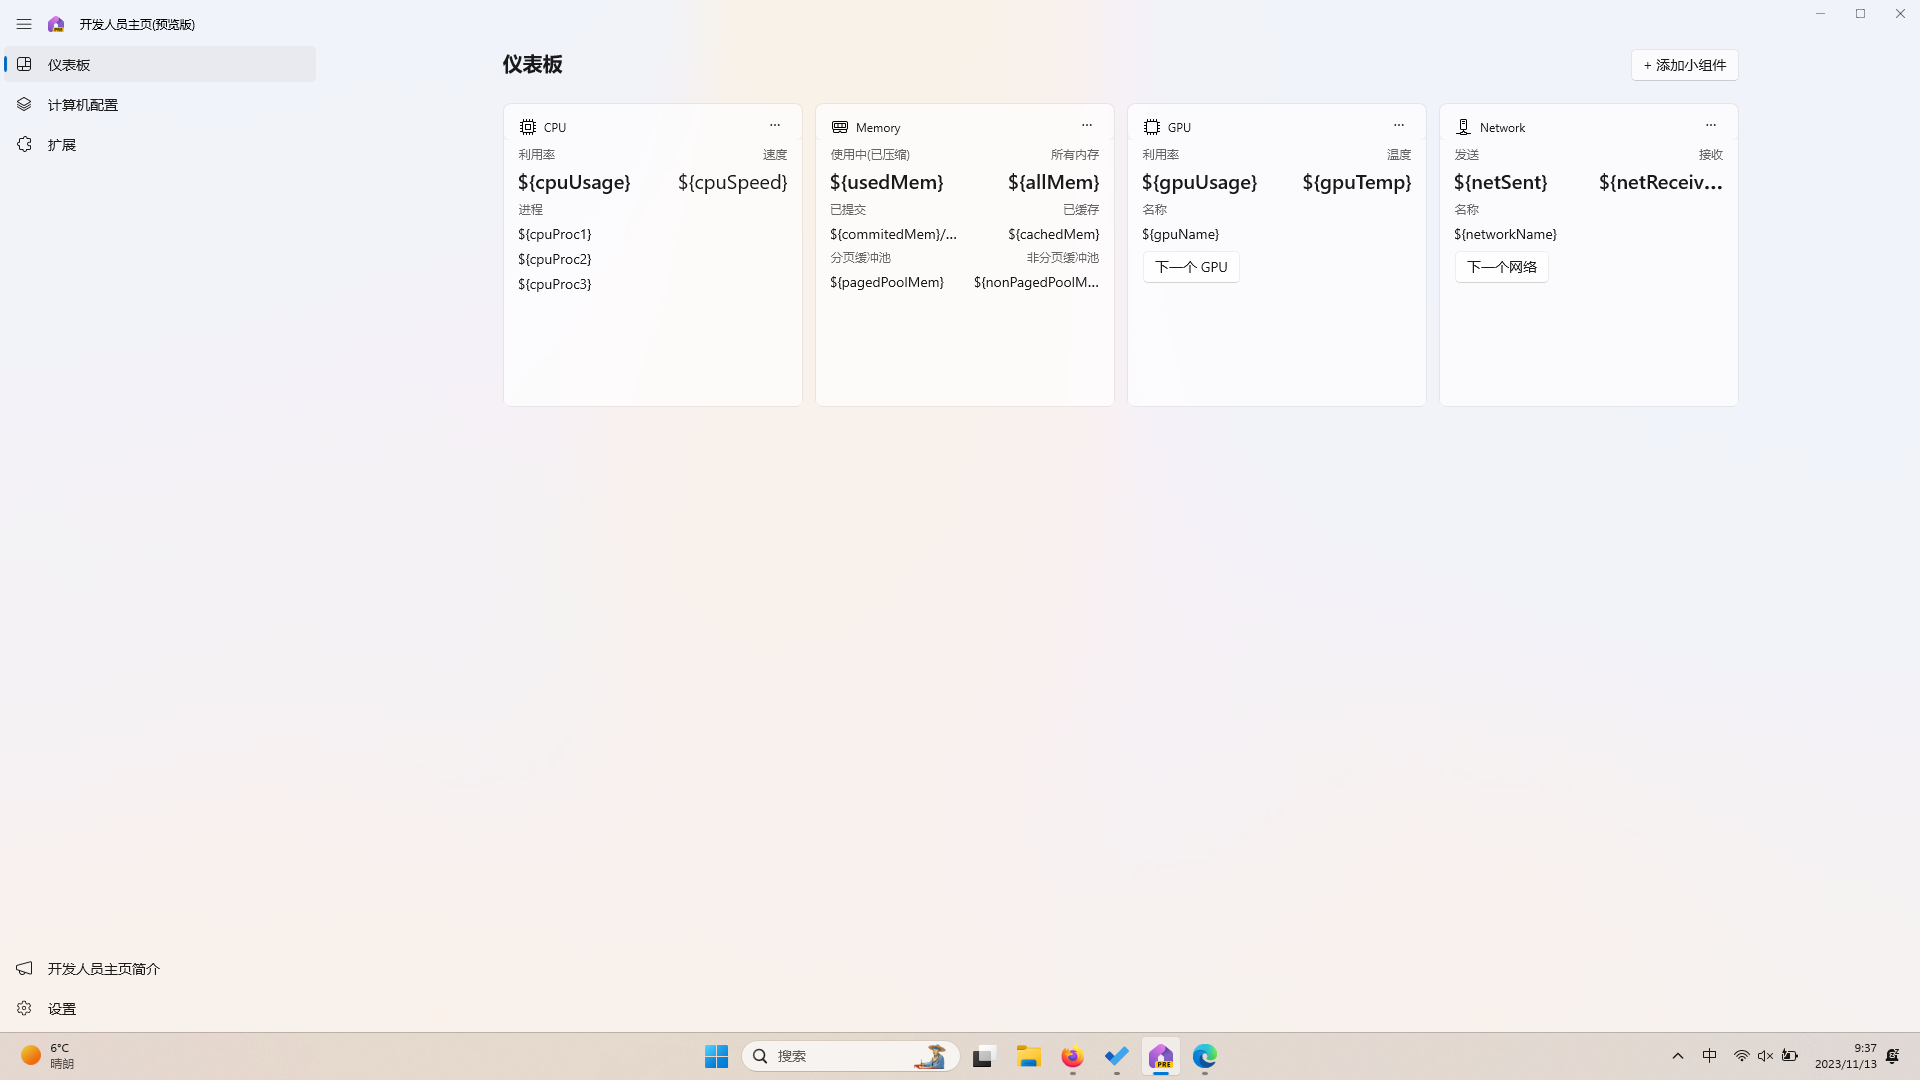
Task: Open the Memory widget options menu
Action: coord(1087,125)
